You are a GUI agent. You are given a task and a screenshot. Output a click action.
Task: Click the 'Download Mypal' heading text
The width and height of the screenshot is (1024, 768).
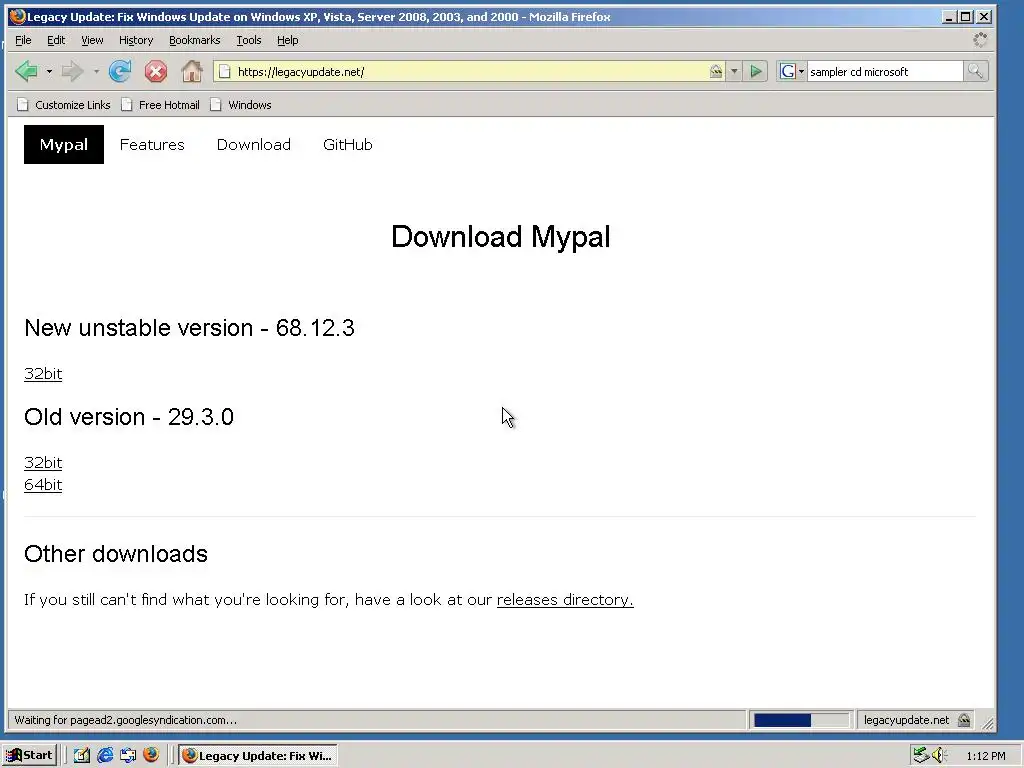click(x=501, y=236)
